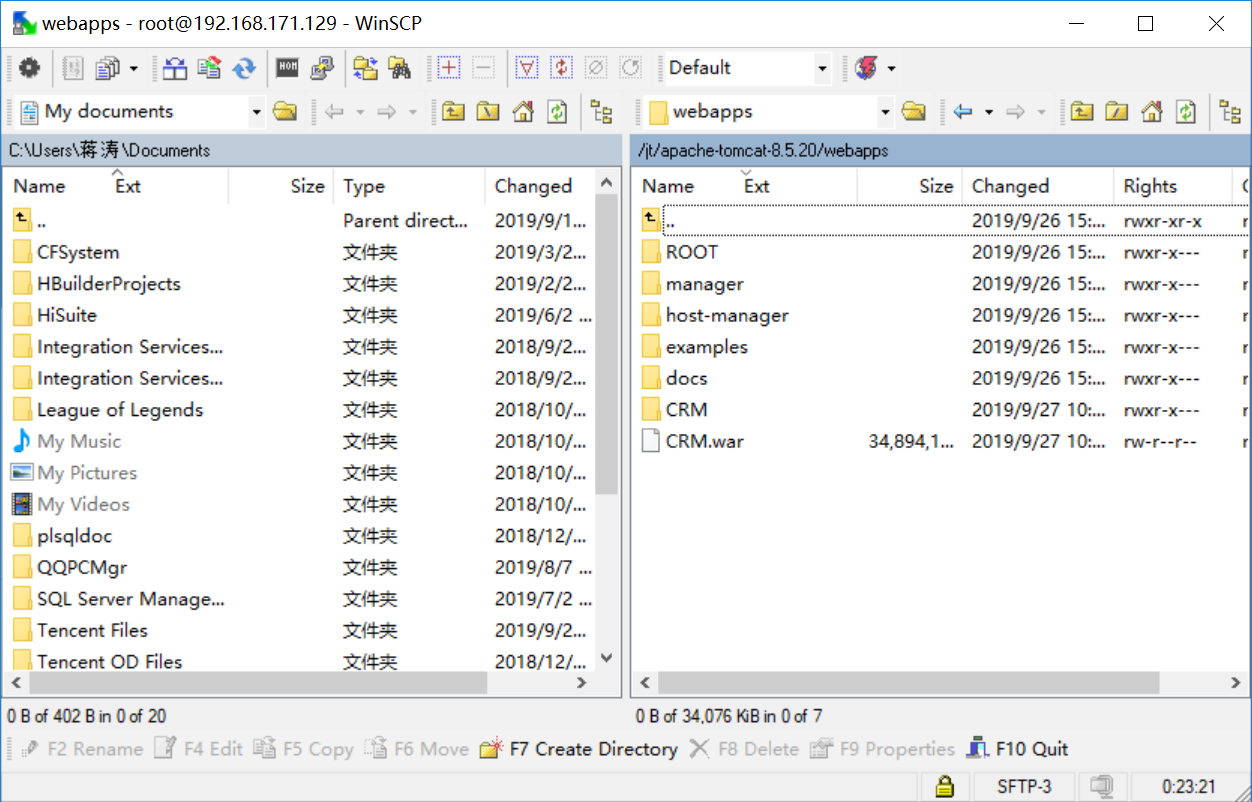Click the Compare Directories toolbar icon
1252x802 pixels.
click(x=175, y=68)
